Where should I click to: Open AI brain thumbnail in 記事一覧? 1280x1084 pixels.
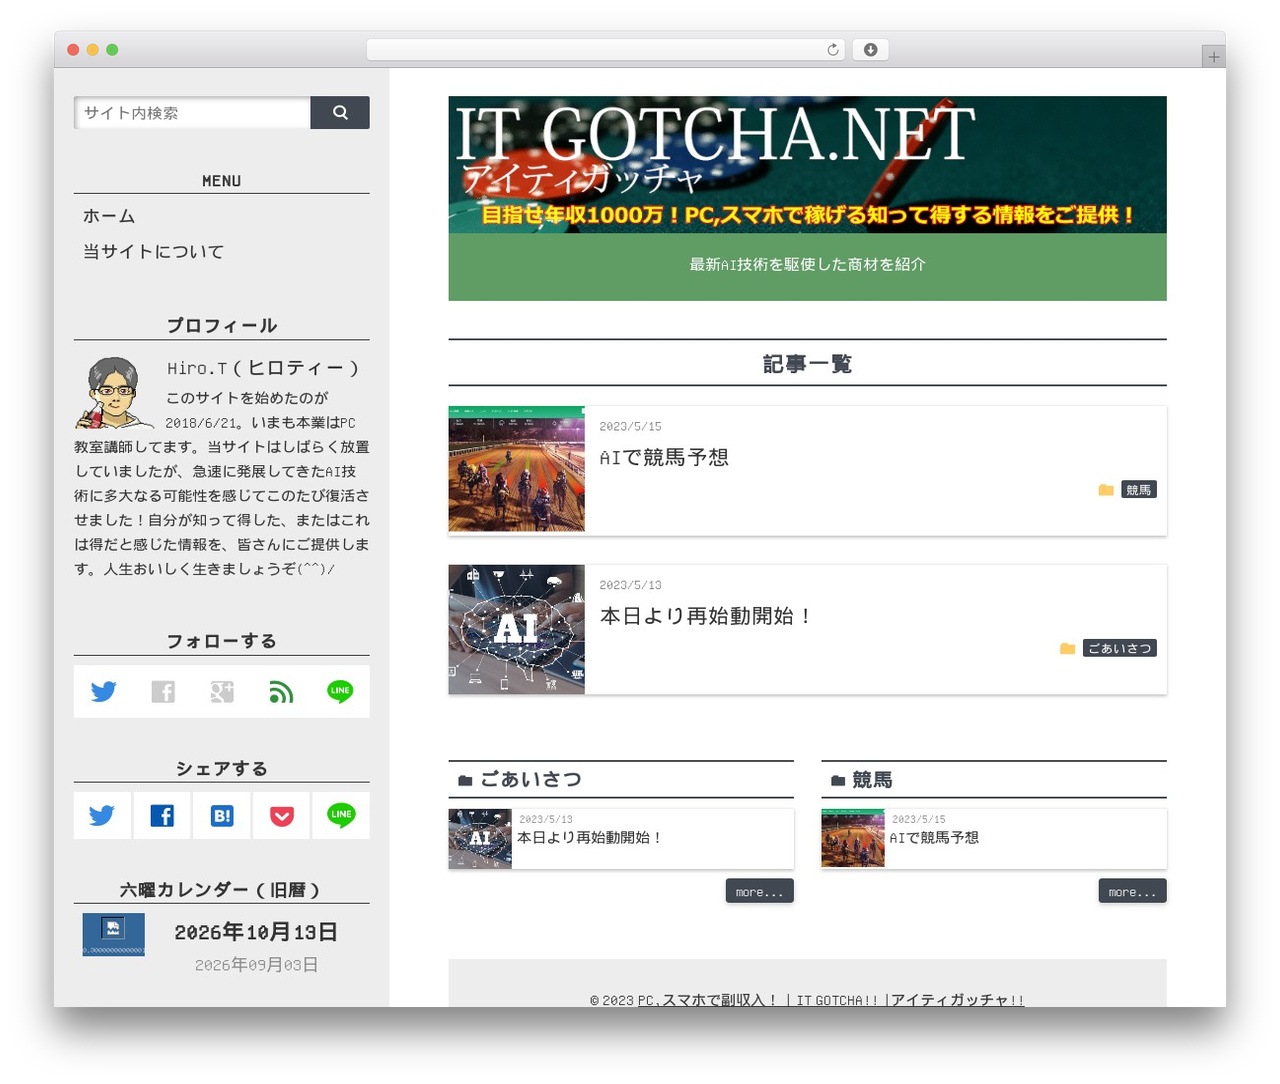point(517,629)
